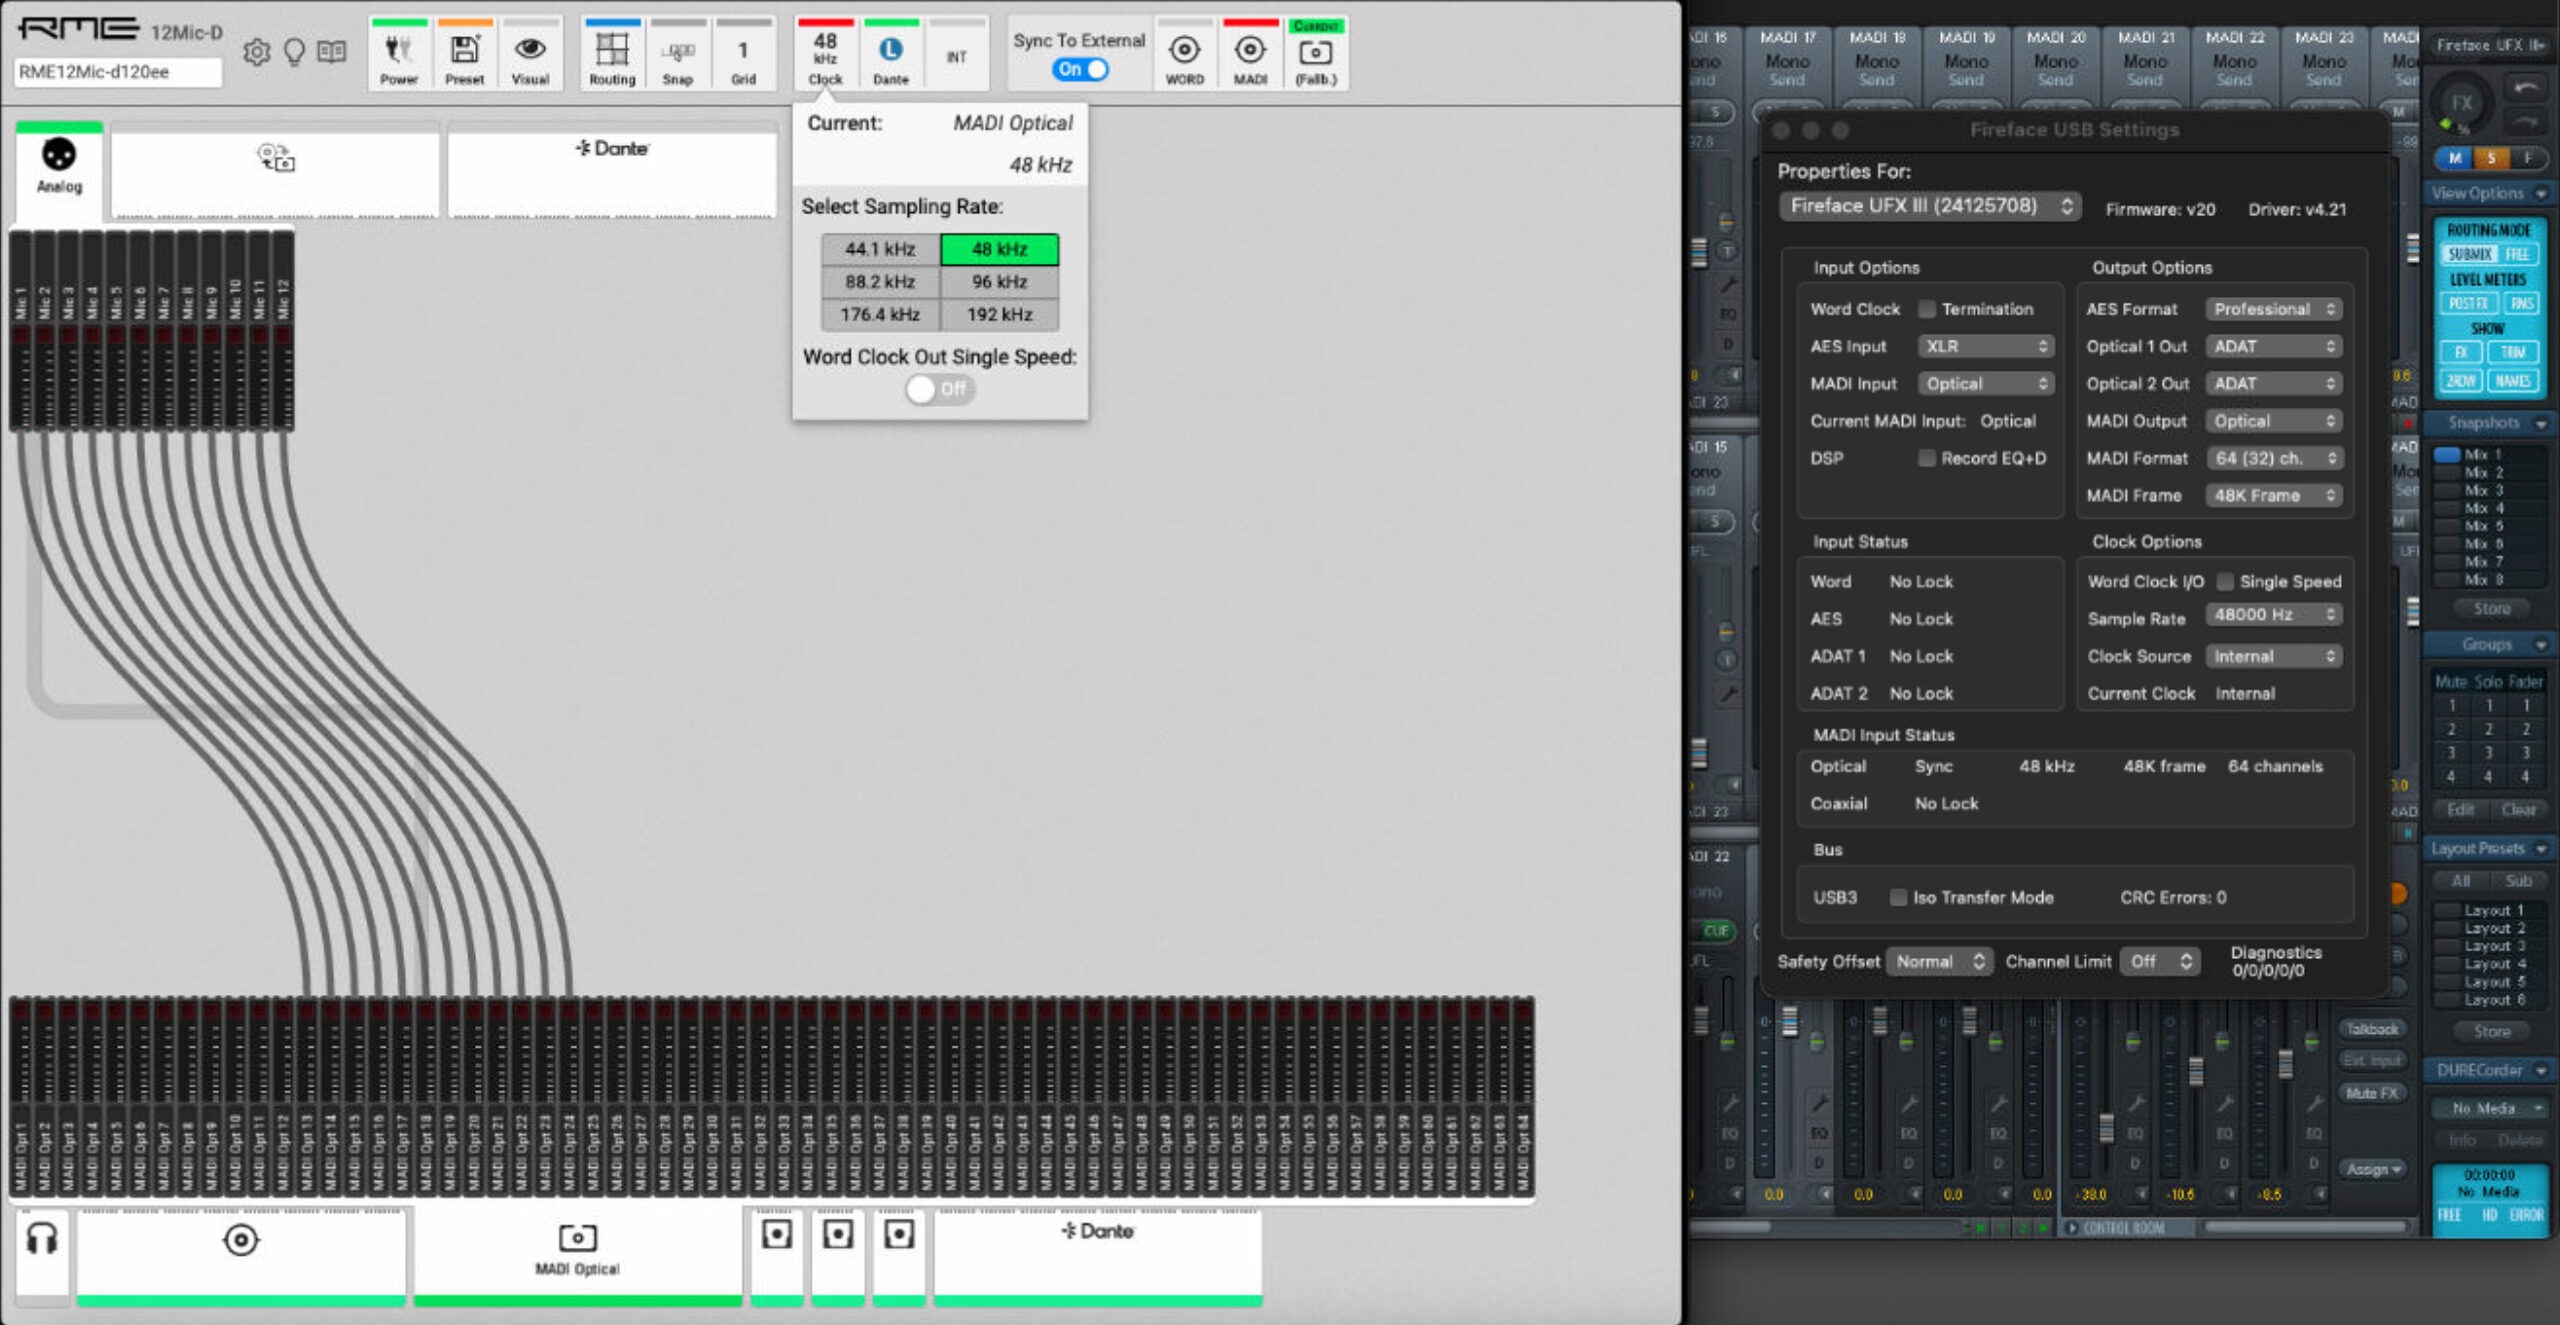Click the Visual eye icon

click(530, 55)
